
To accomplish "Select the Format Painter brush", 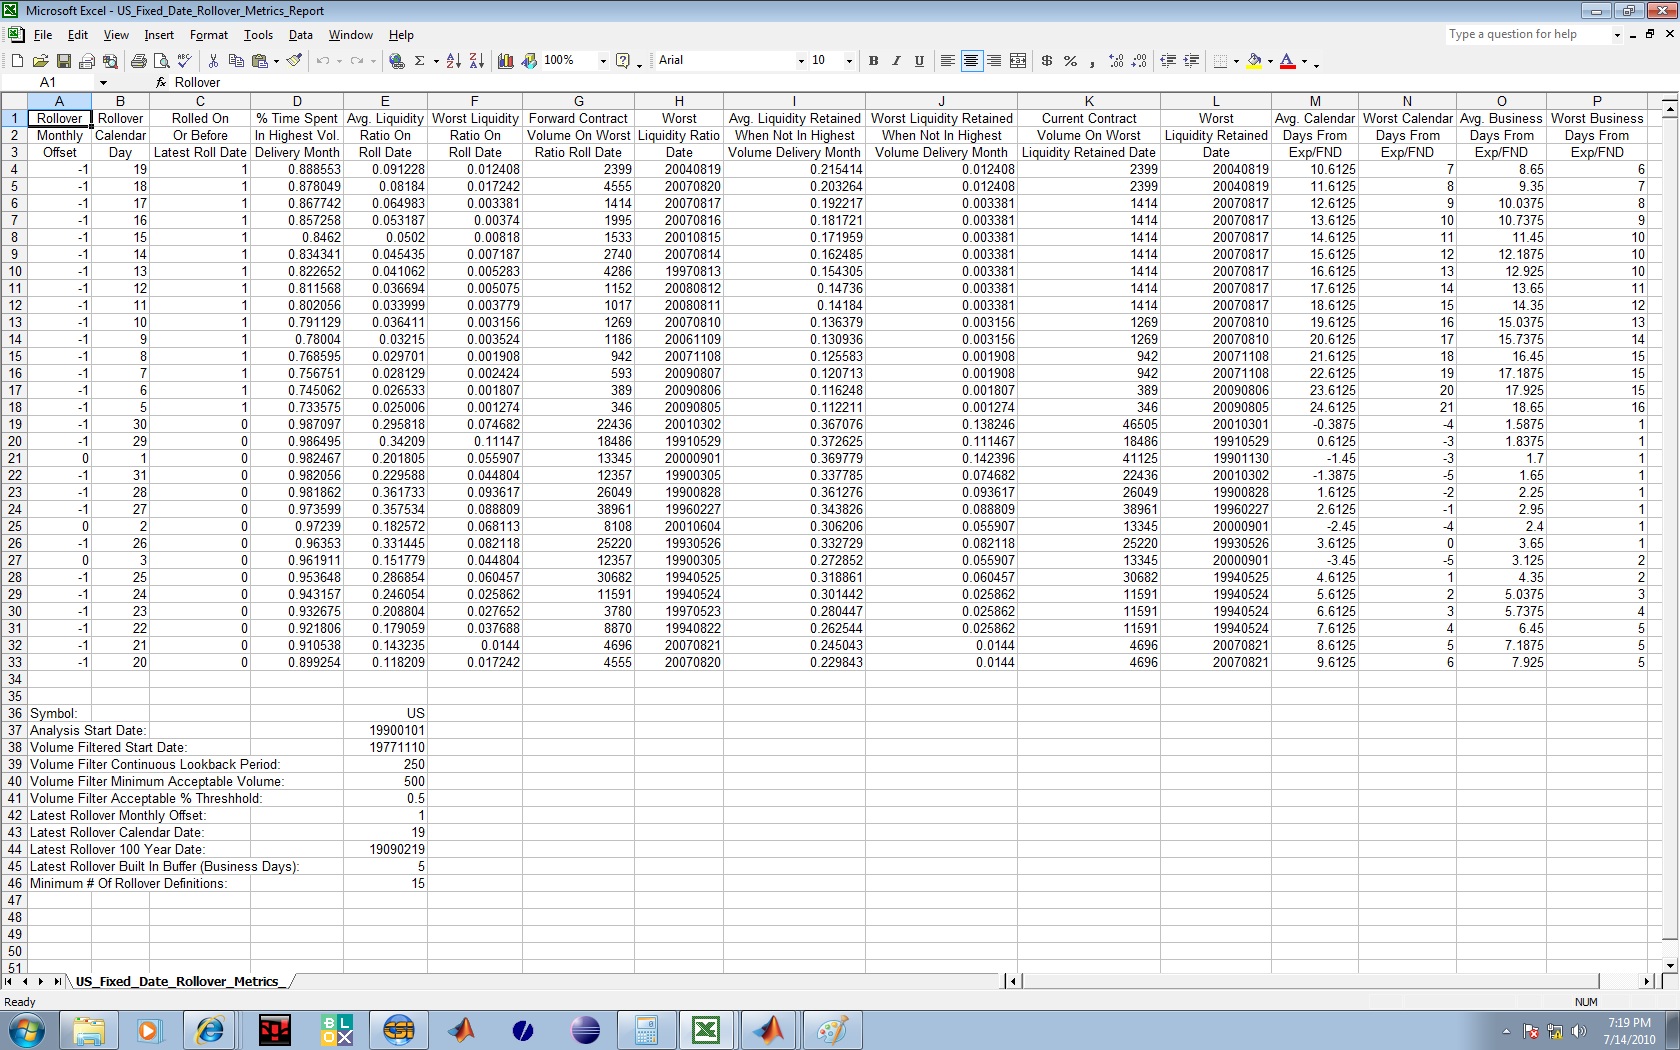I will 294,61.
